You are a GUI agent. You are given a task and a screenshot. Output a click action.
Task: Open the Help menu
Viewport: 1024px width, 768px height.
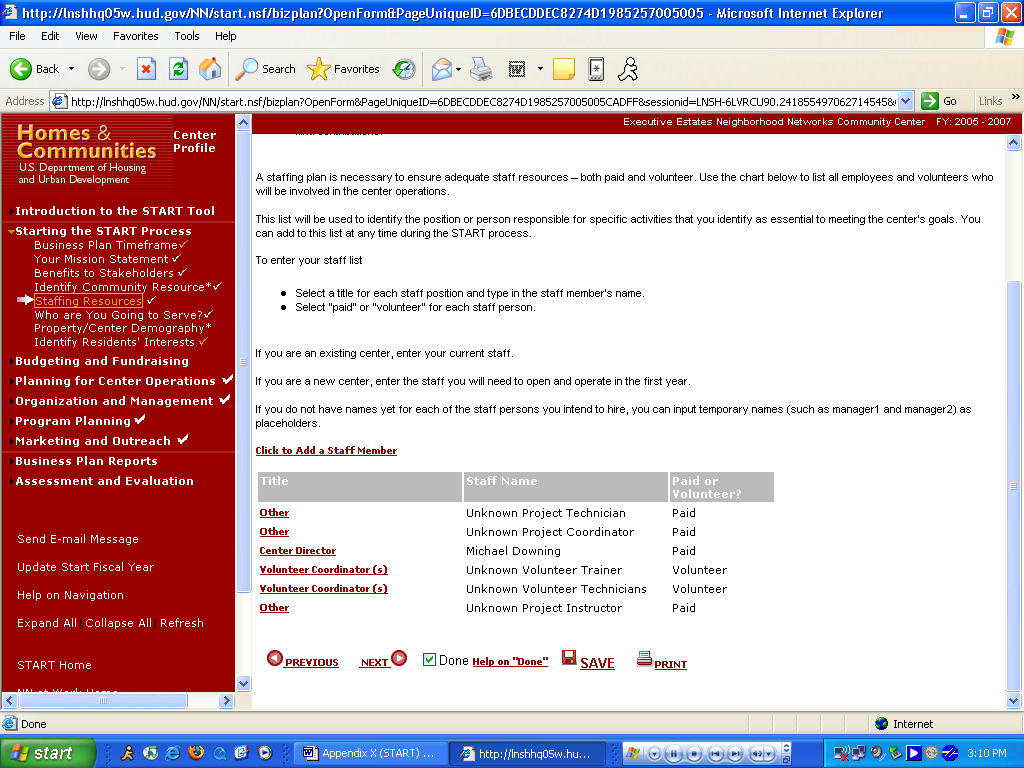coord(225,36)
